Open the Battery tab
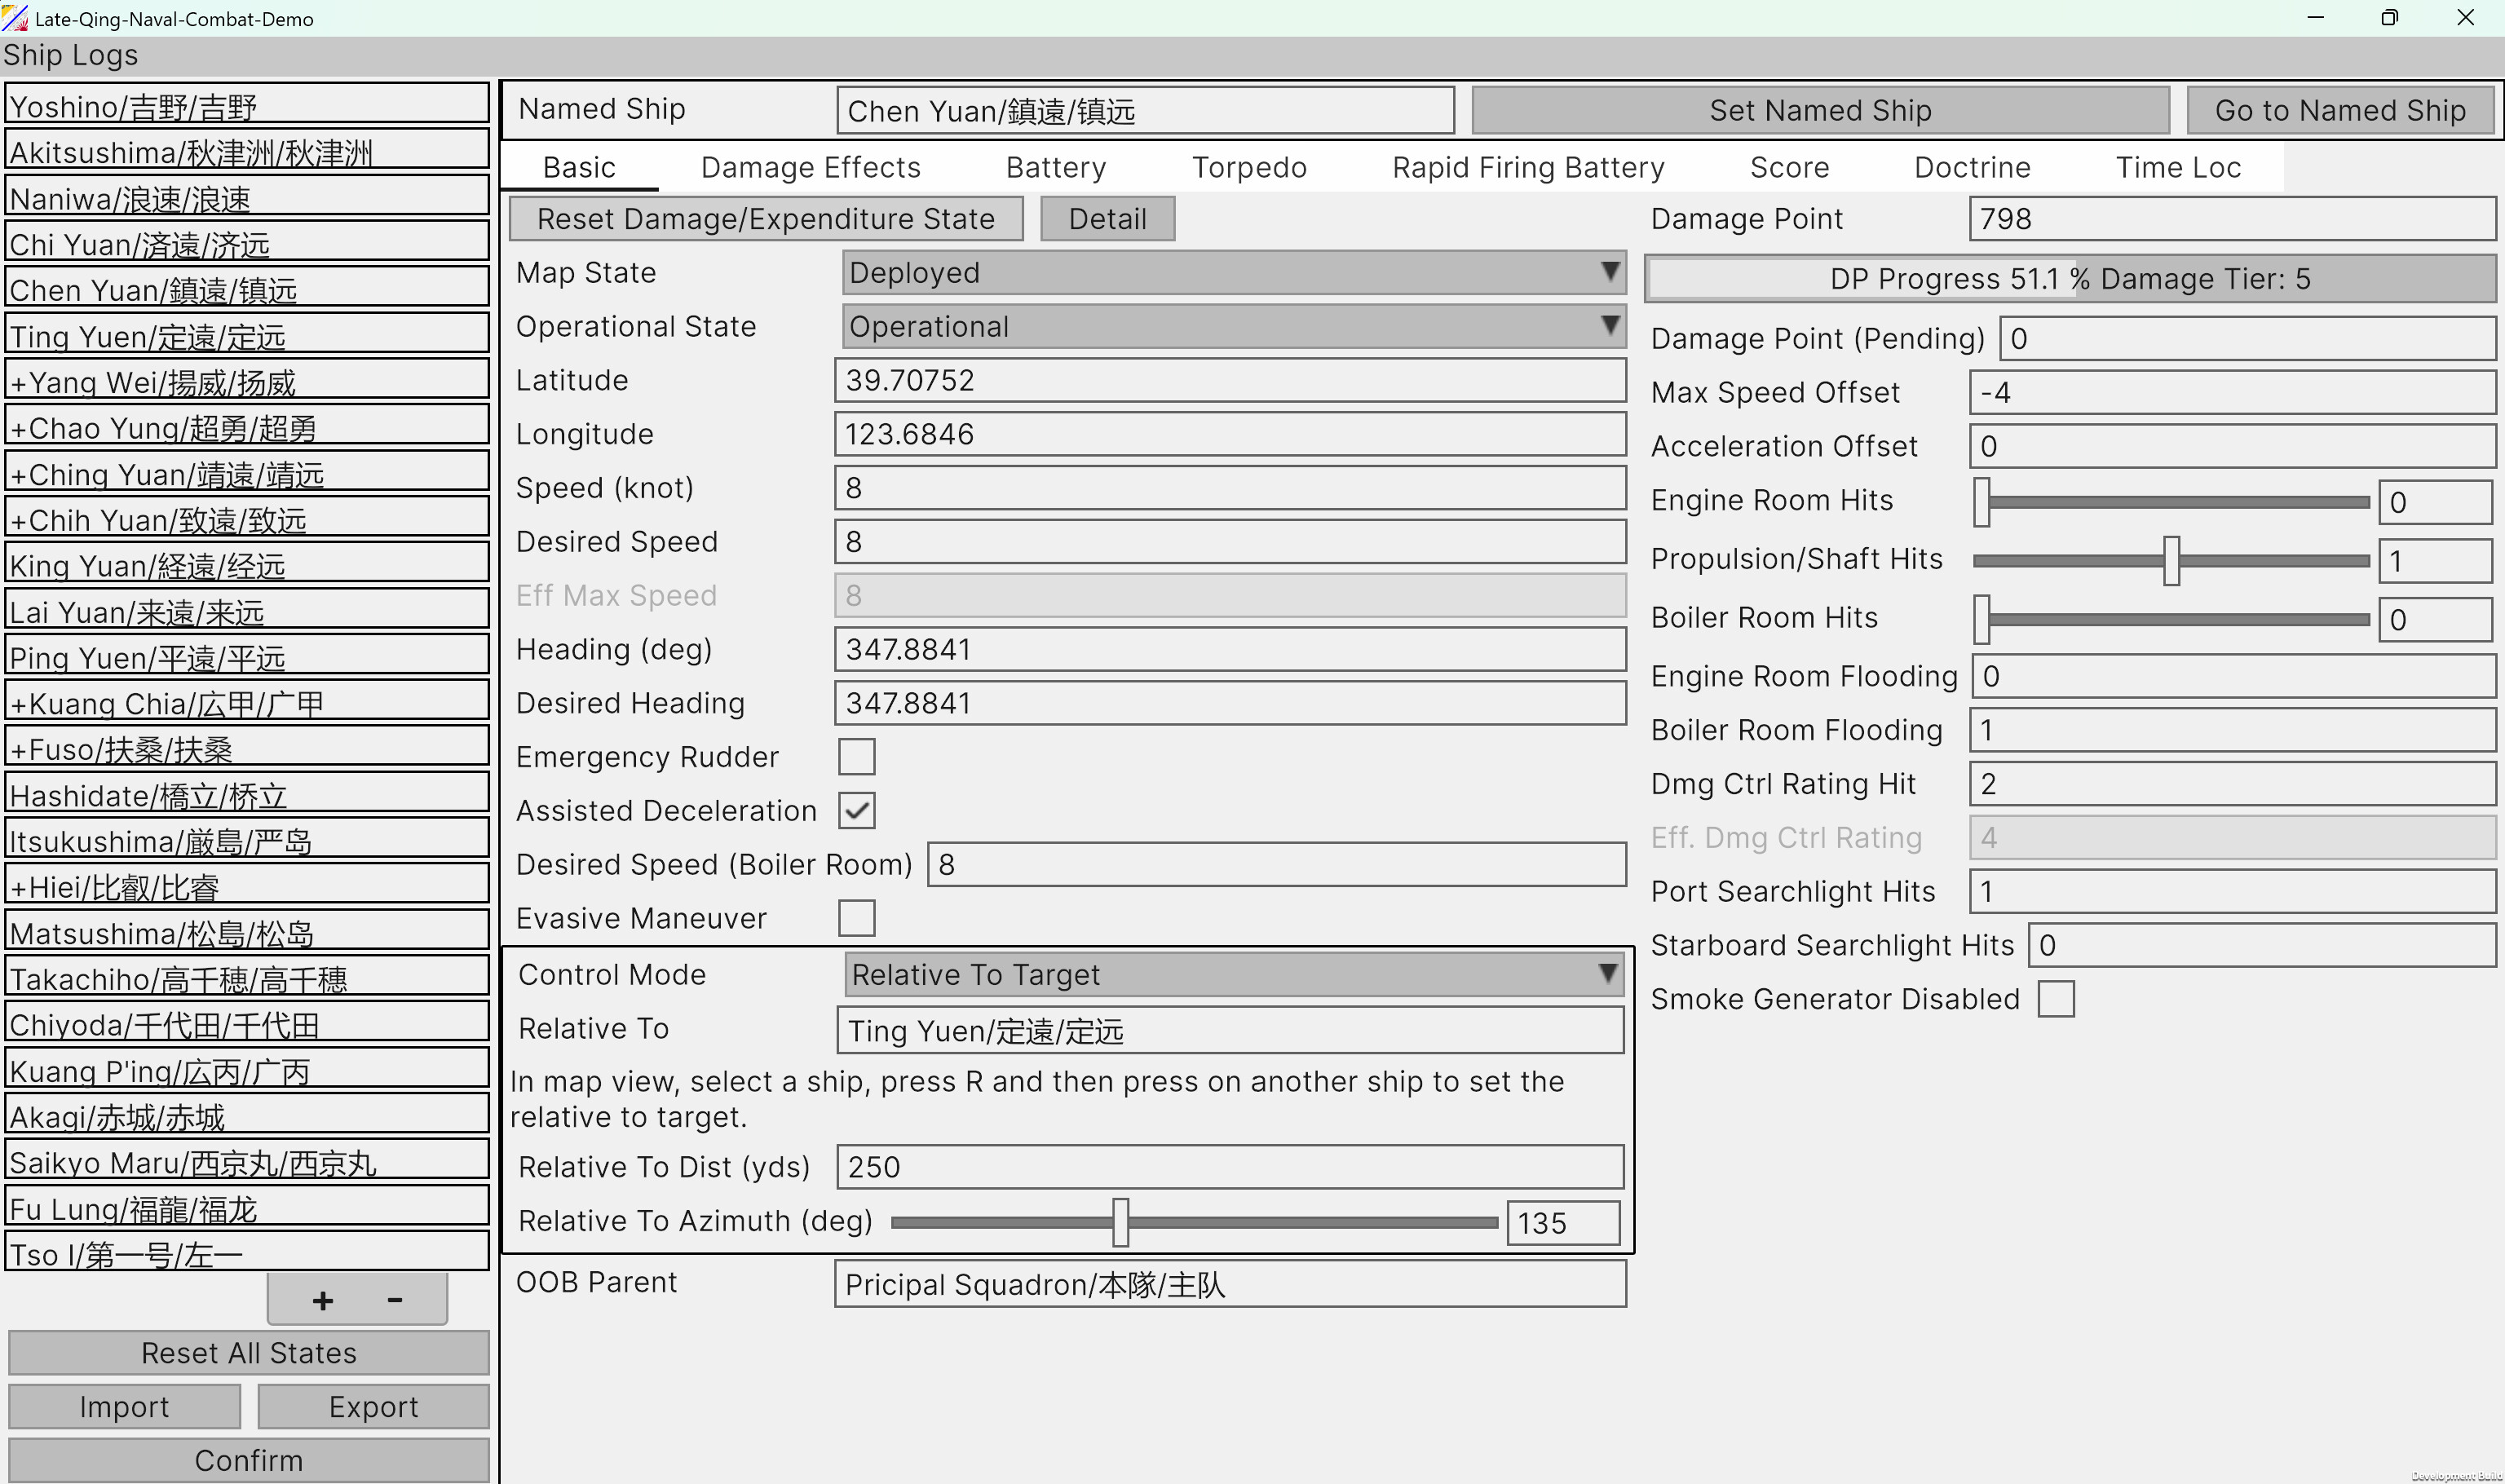The height and width of the screenshot is (1484, 2505). coord(1054,167)
